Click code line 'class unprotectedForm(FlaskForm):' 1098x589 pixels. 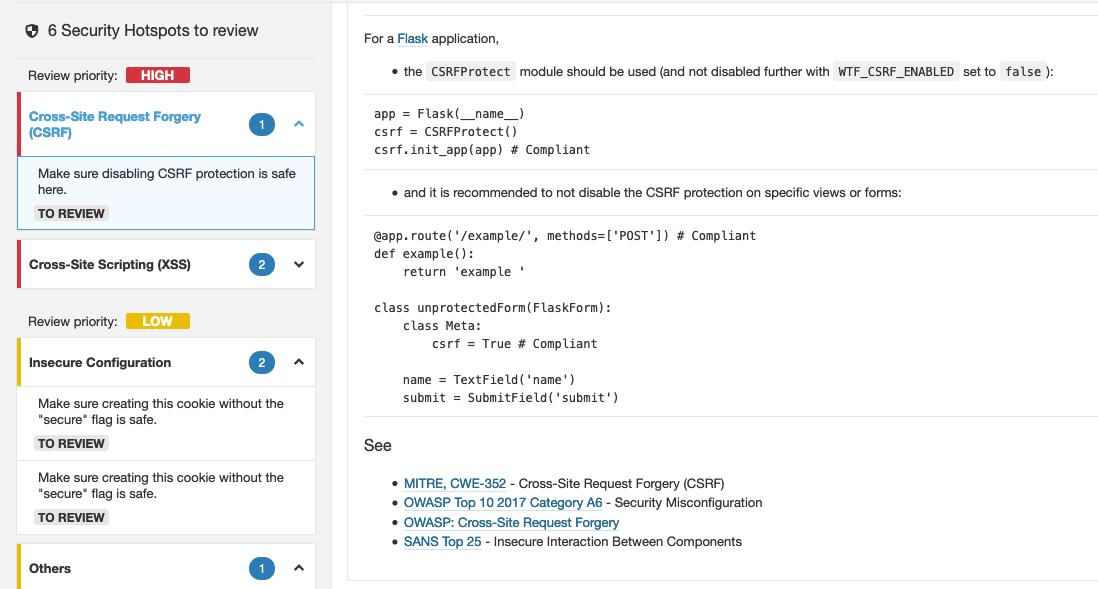click(492, 307)
